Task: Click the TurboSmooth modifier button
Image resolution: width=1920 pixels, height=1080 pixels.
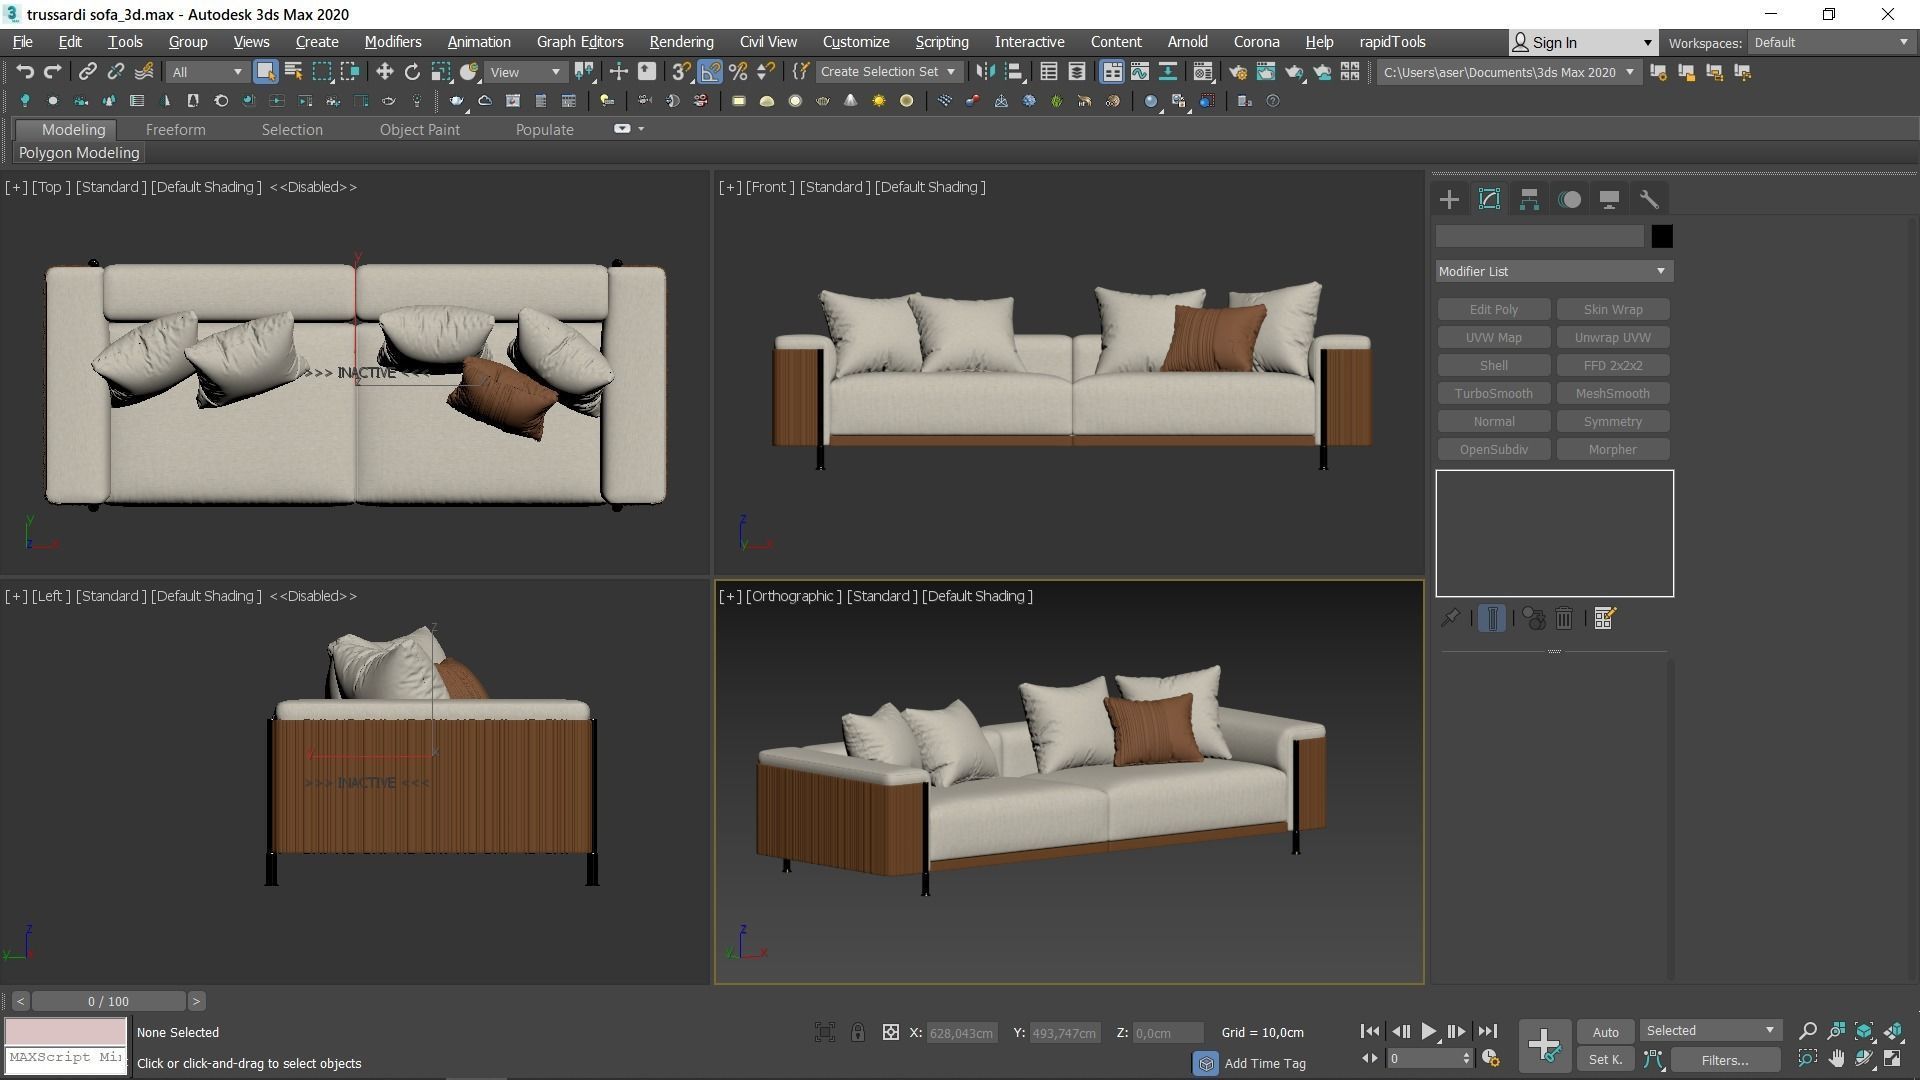Action: click(1493, 394)
